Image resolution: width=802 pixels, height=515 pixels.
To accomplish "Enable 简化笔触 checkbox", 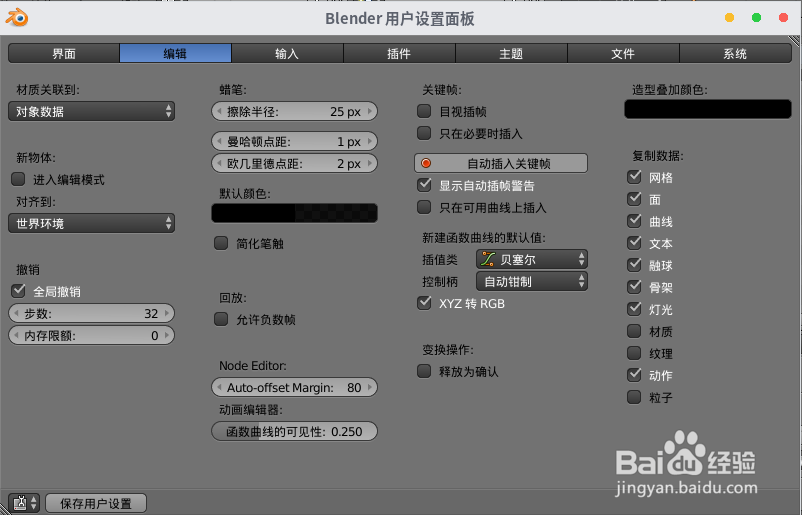I will tap(221, 243).
